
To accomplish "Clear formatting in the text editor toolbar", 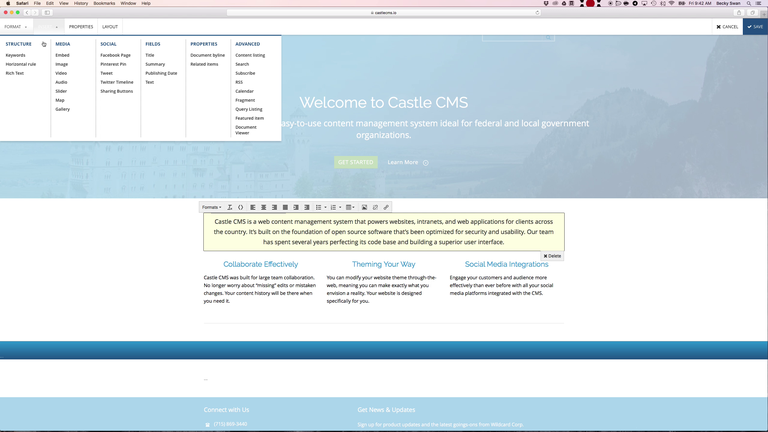I will [230, 207].
